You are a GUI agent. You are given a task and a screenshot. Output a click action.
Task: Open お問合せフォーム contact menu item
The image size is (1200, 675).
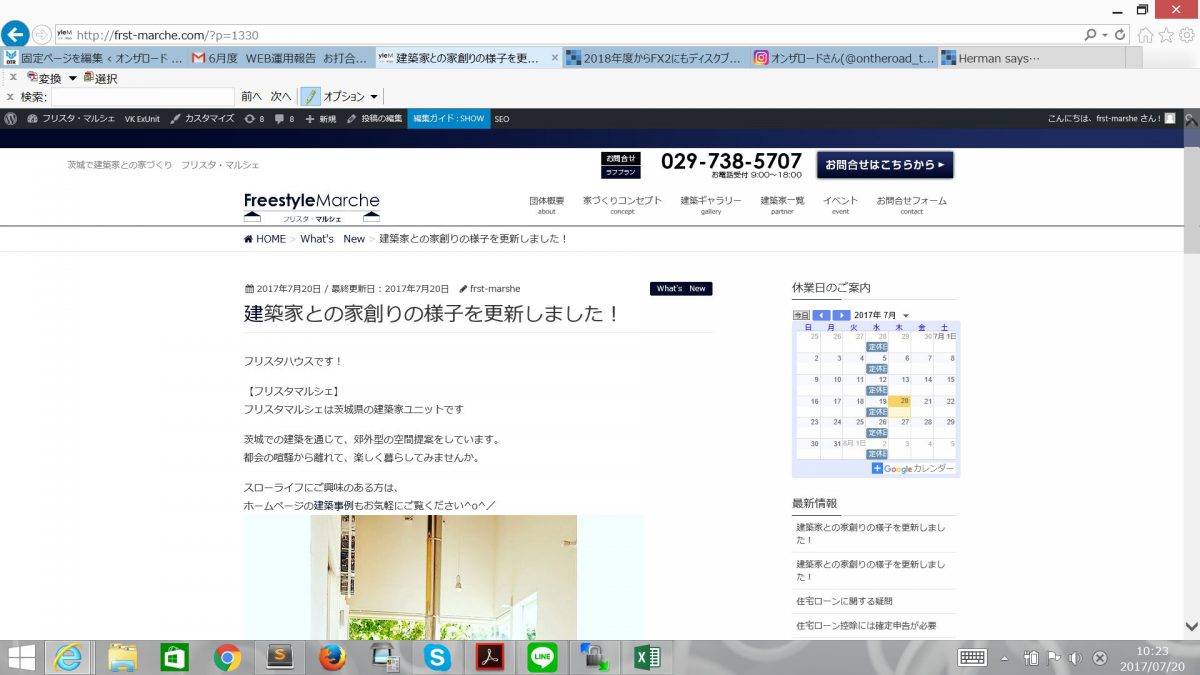(x=911, y=205)
